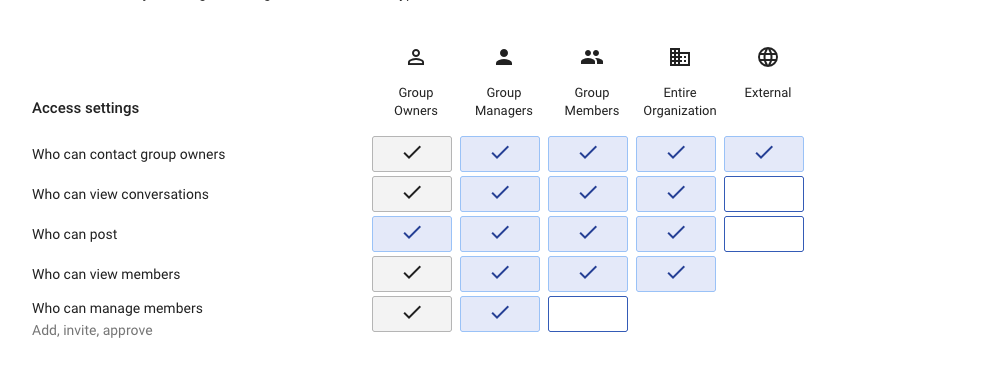Uncheck Group Members for view members

(x=588, y=274)
